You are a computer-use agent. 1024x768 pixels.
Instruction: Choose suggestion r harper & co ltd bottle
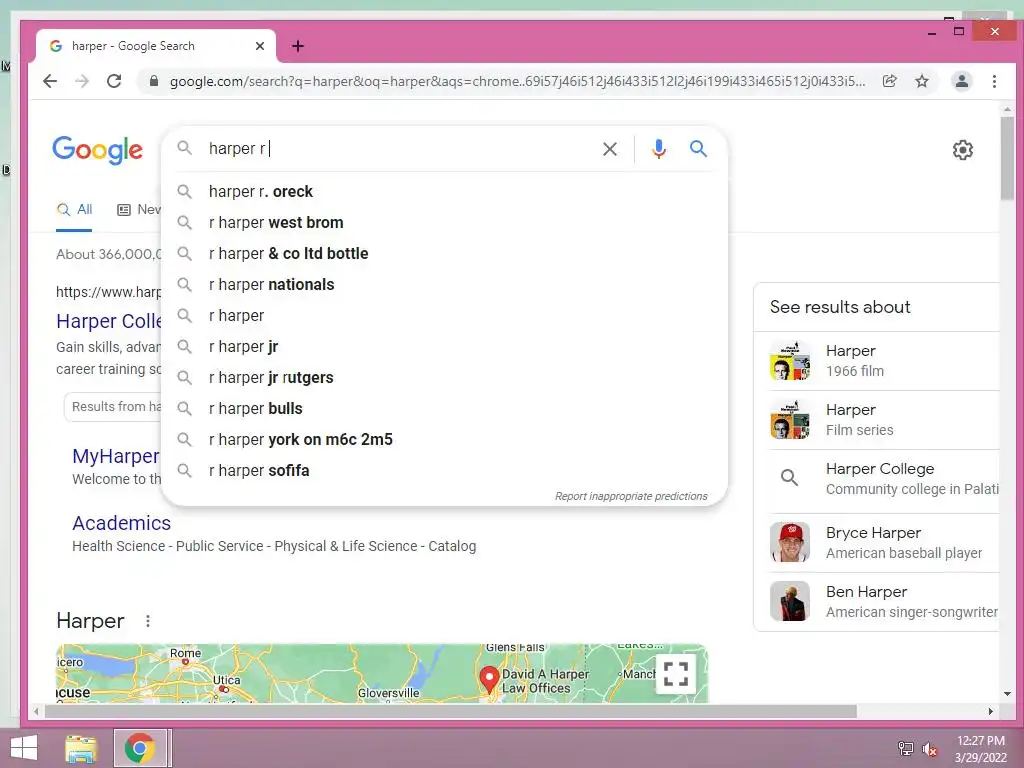444,253
